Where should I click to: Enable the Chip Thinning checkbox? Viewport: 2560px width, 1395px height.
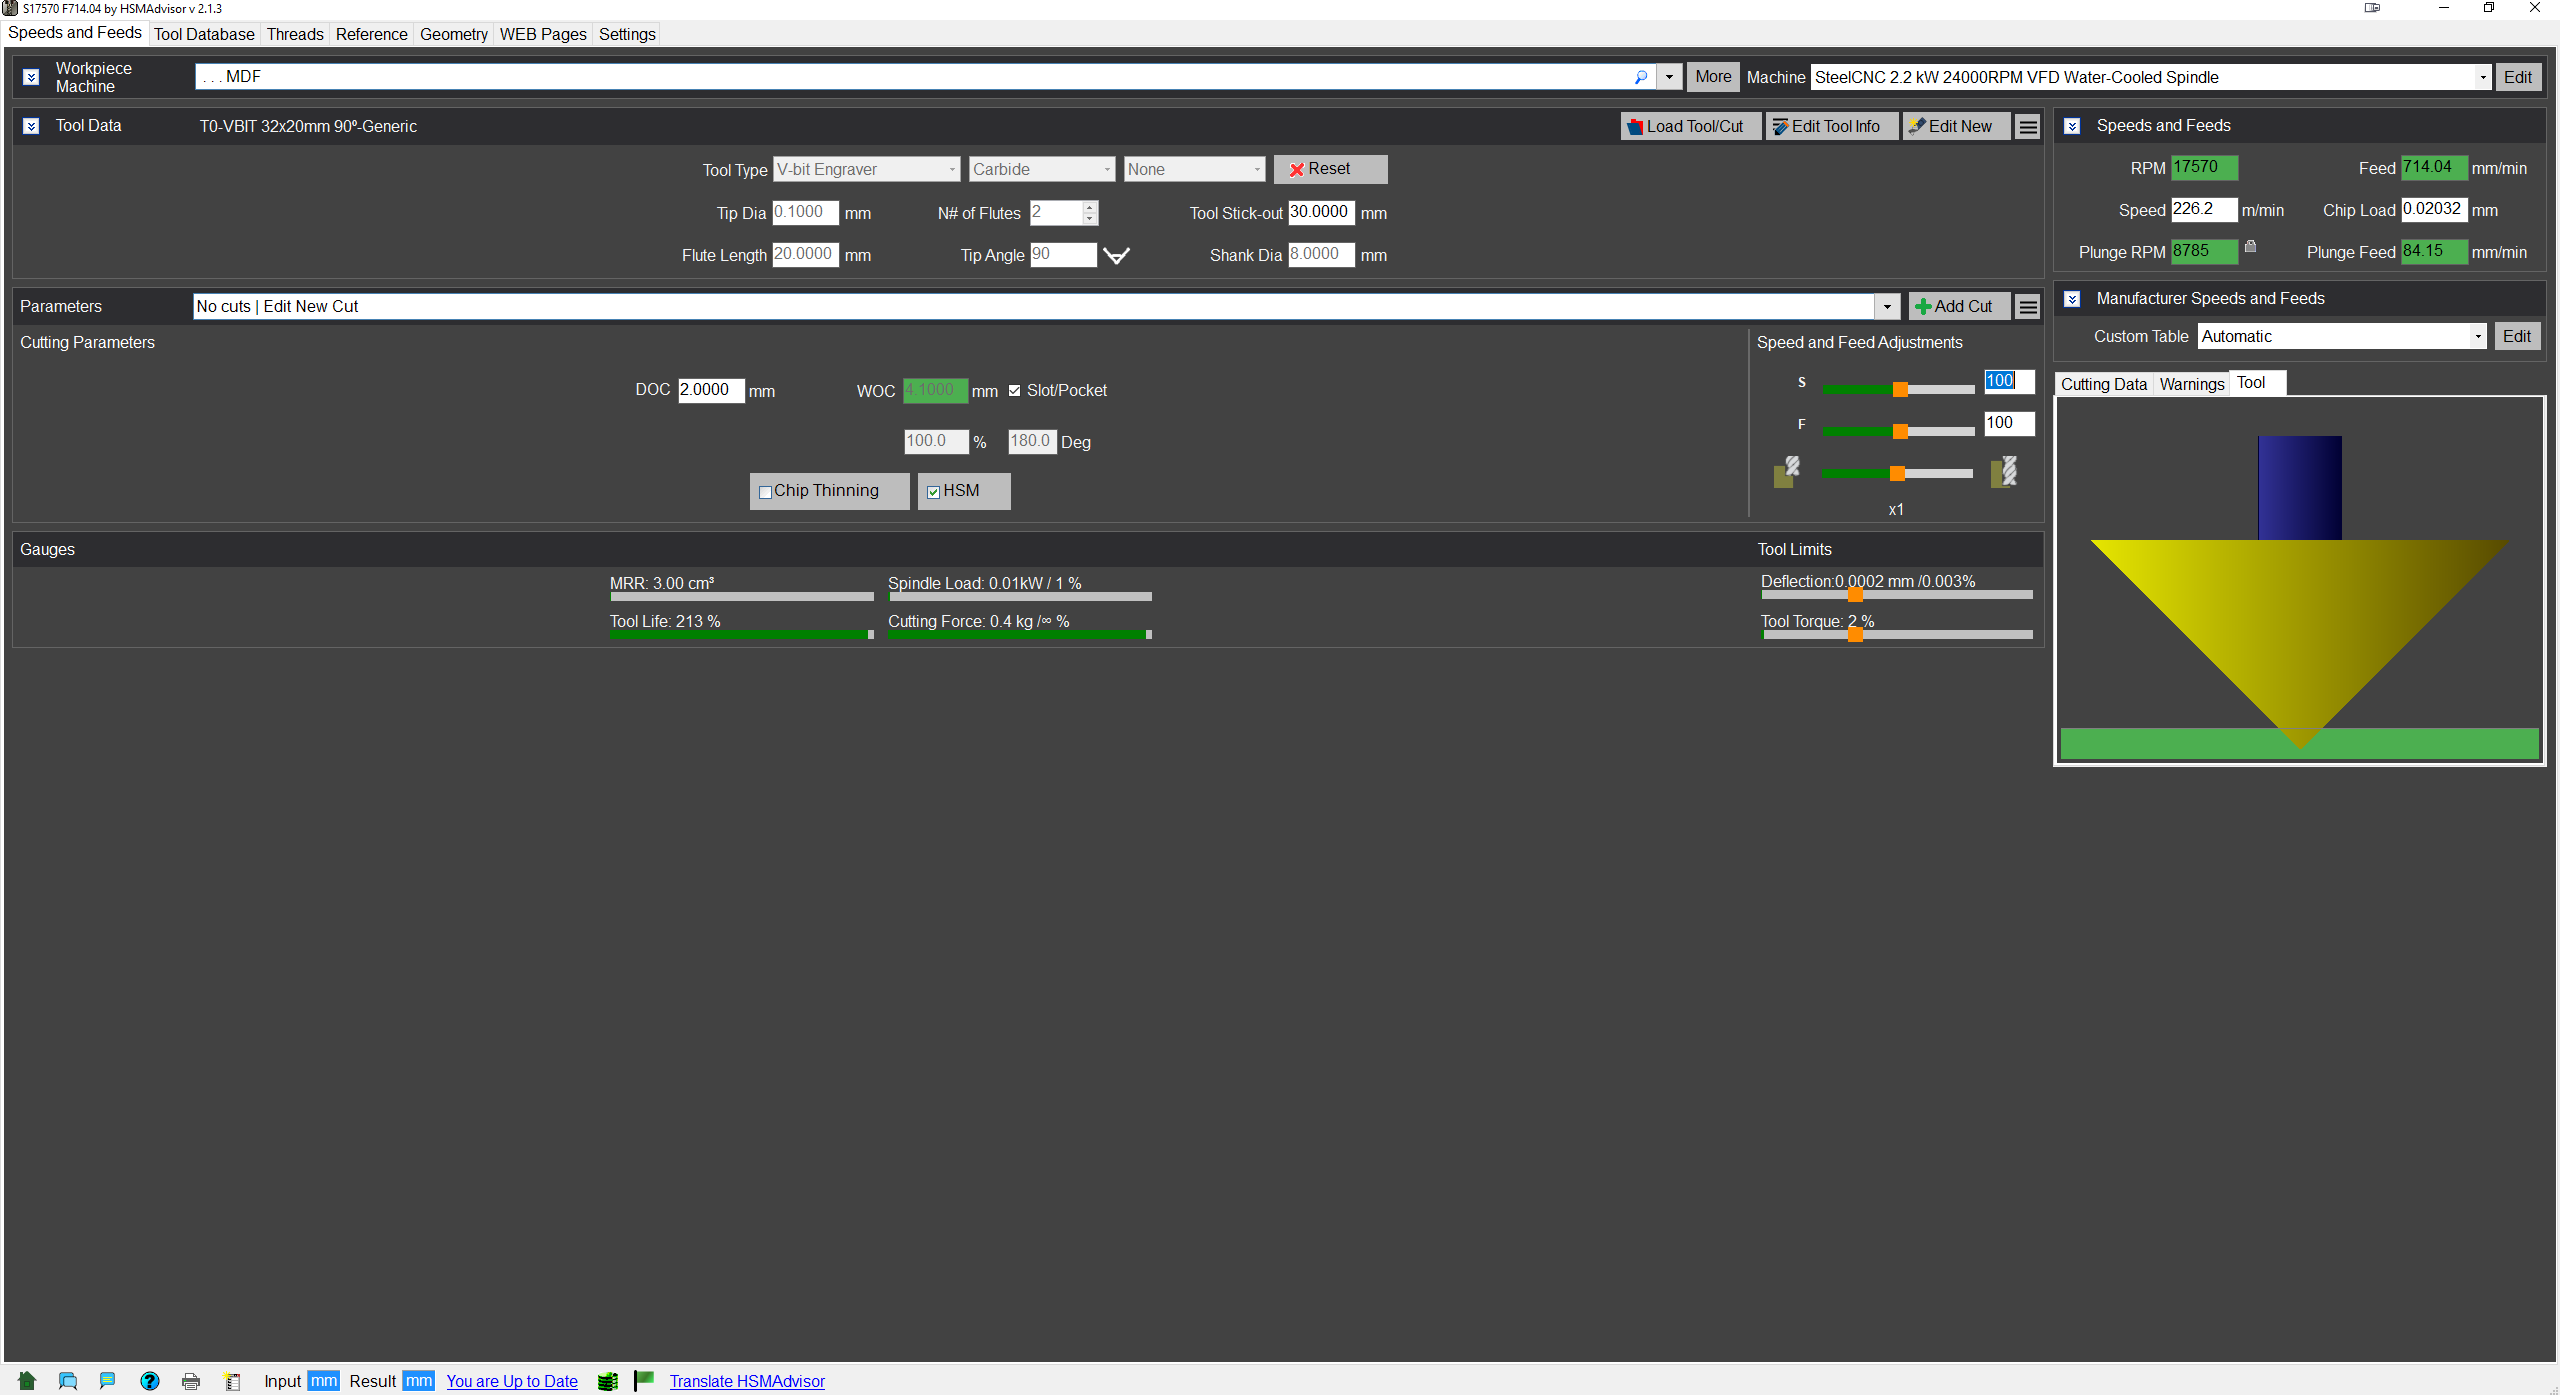tap(766, 492)
